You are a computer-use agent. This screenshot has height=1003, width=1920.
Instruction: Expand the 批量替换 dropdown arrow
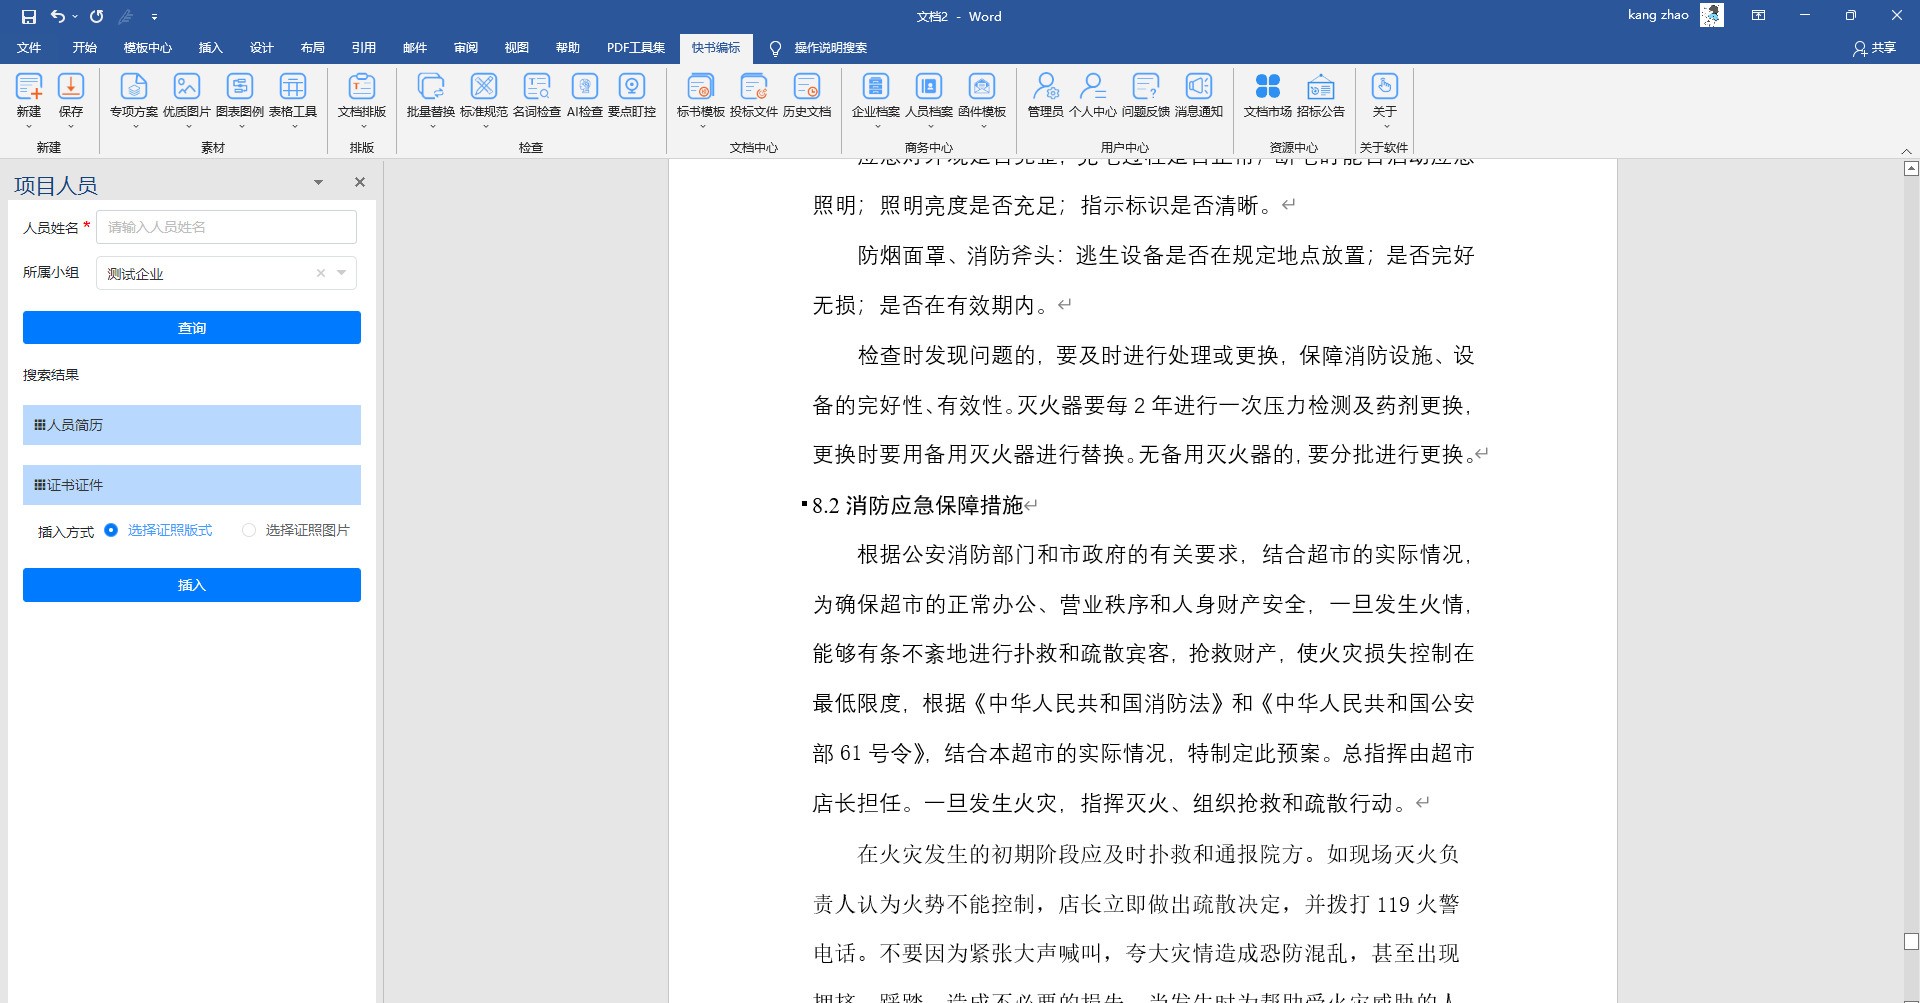click(x=431, y=127)
